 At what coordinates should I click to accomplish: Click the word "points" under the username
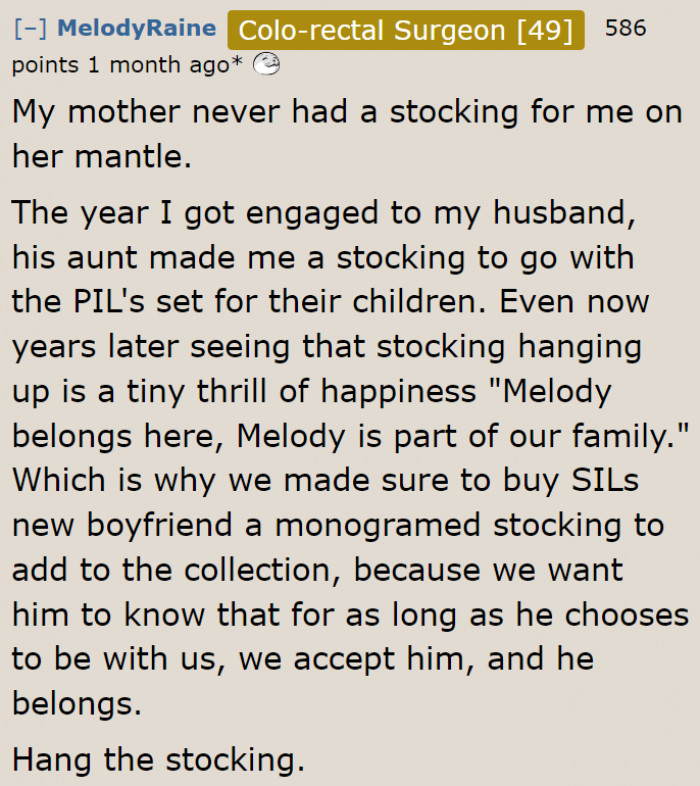45,66
